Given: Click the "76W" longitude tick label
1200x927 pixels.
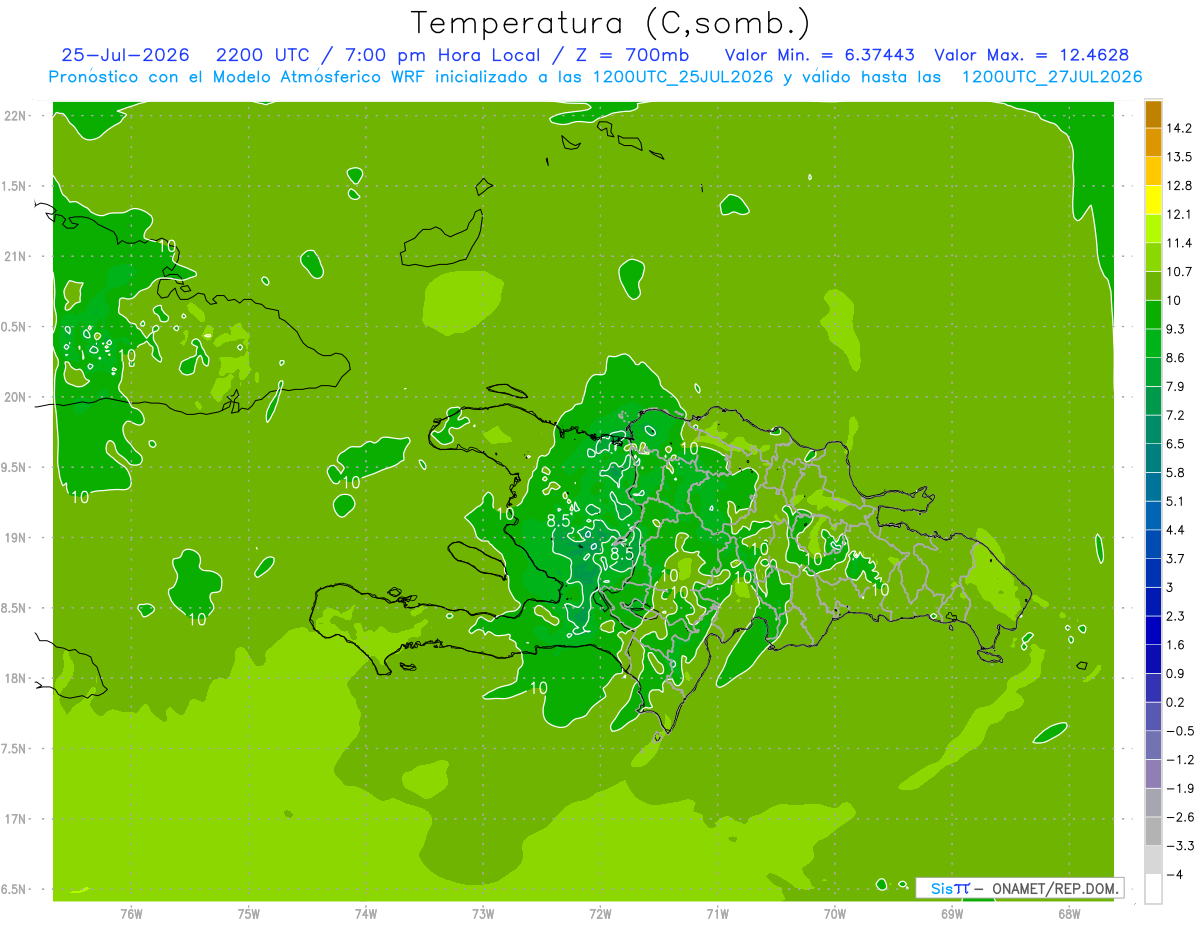Looking at the screenshot, I should point(131,914).
